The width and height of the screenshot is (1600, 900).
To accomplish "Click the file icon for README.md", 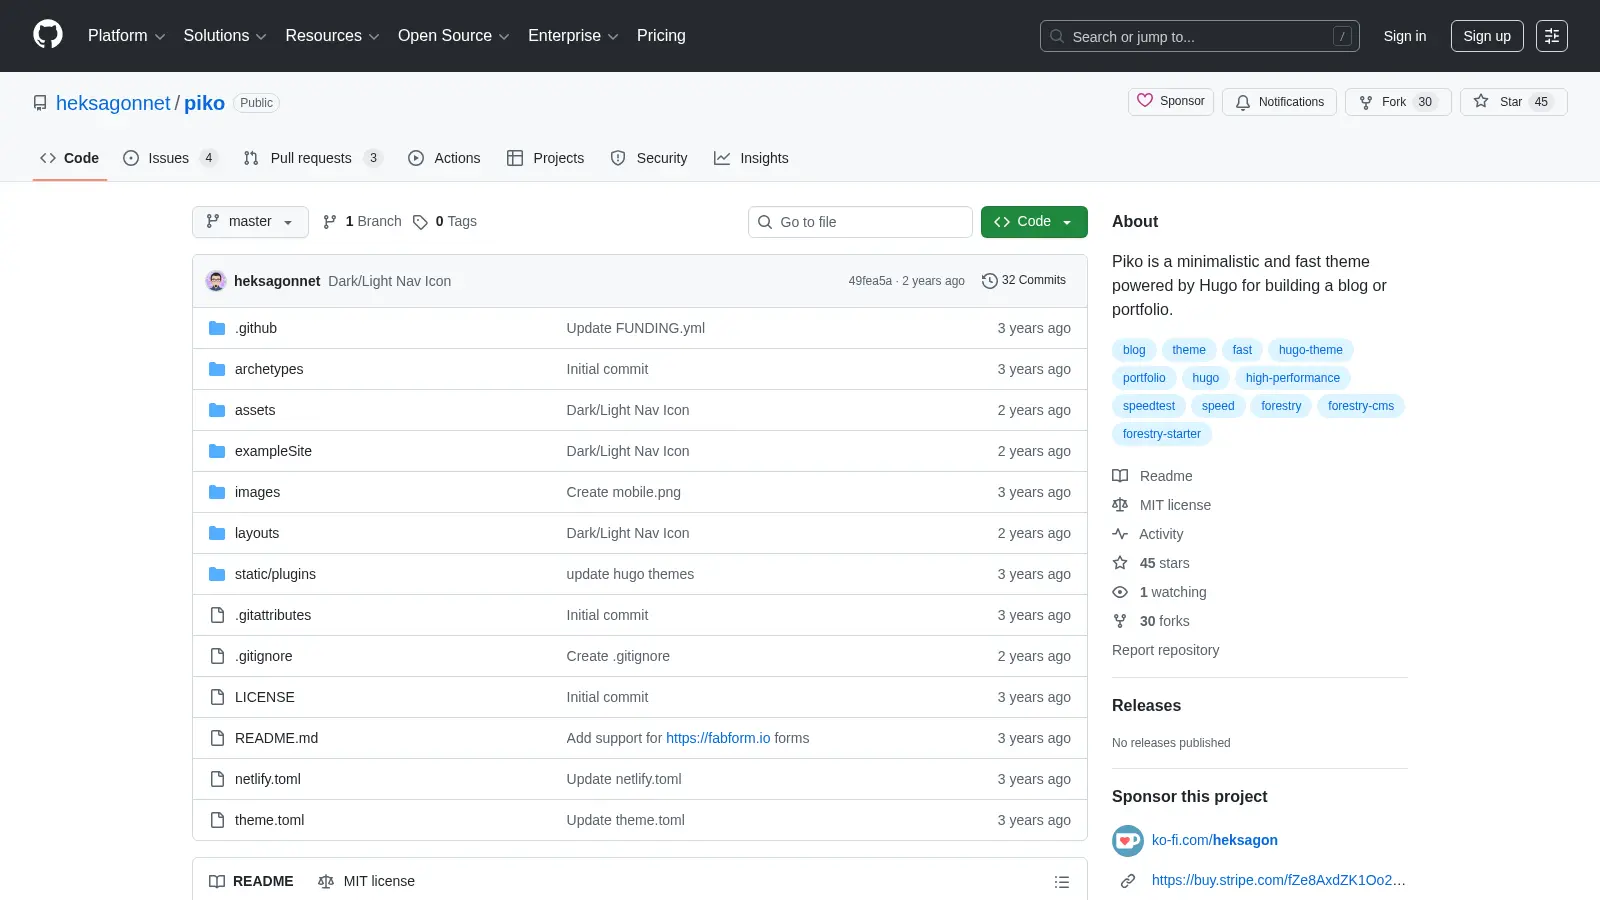I will pyautogui.click(x=217, y=738).
